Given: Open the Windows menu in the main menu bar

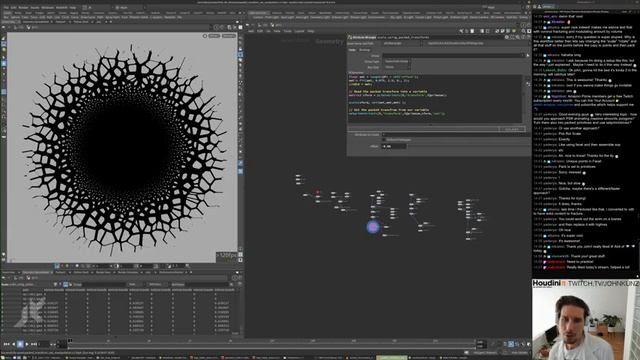Looking at the screenshot, I should point(48,7).
